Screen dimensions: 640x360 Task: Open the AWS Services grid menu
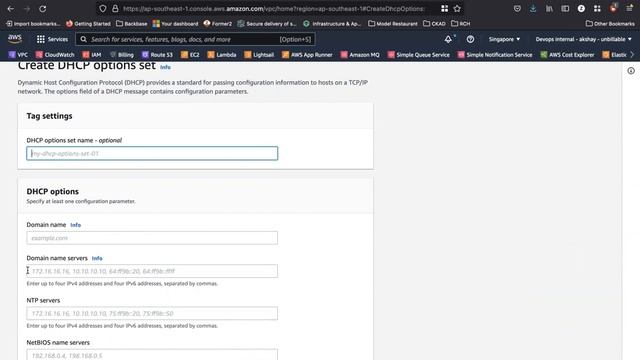[x=52, y=39]
